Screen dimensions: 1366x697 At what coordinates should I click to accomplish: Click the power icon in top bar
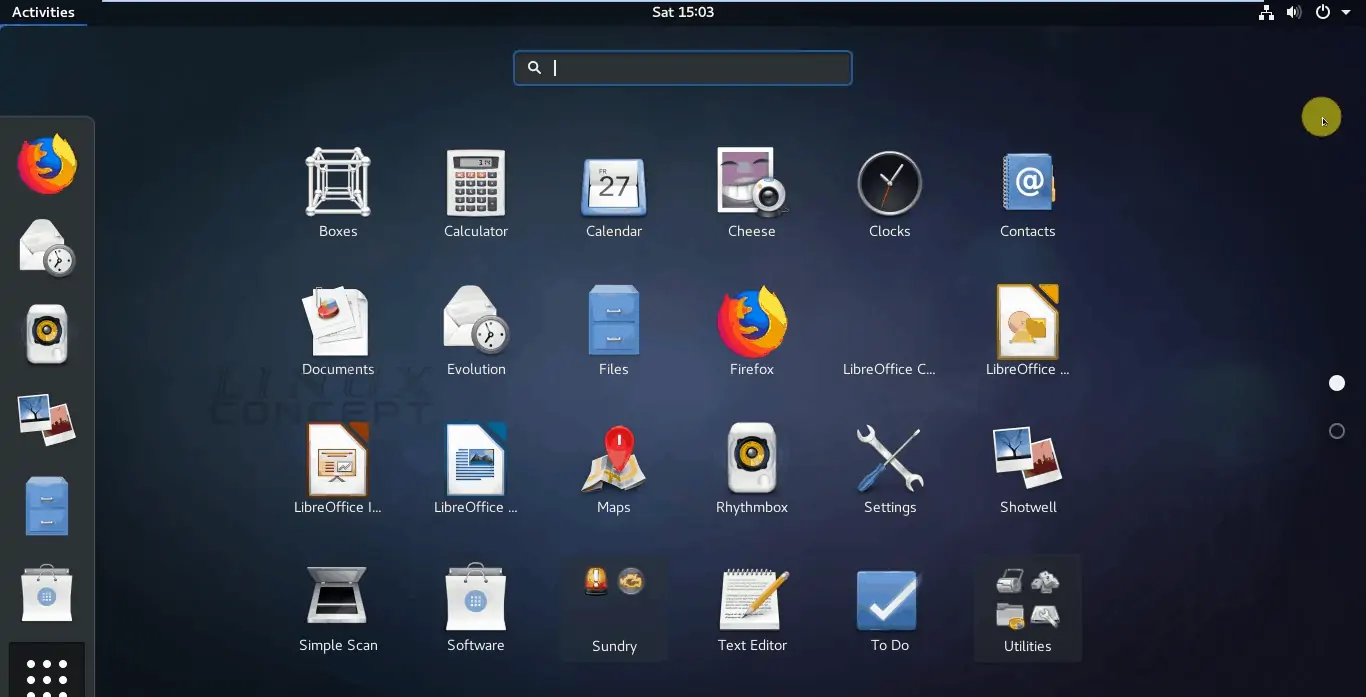(1323, 12)
